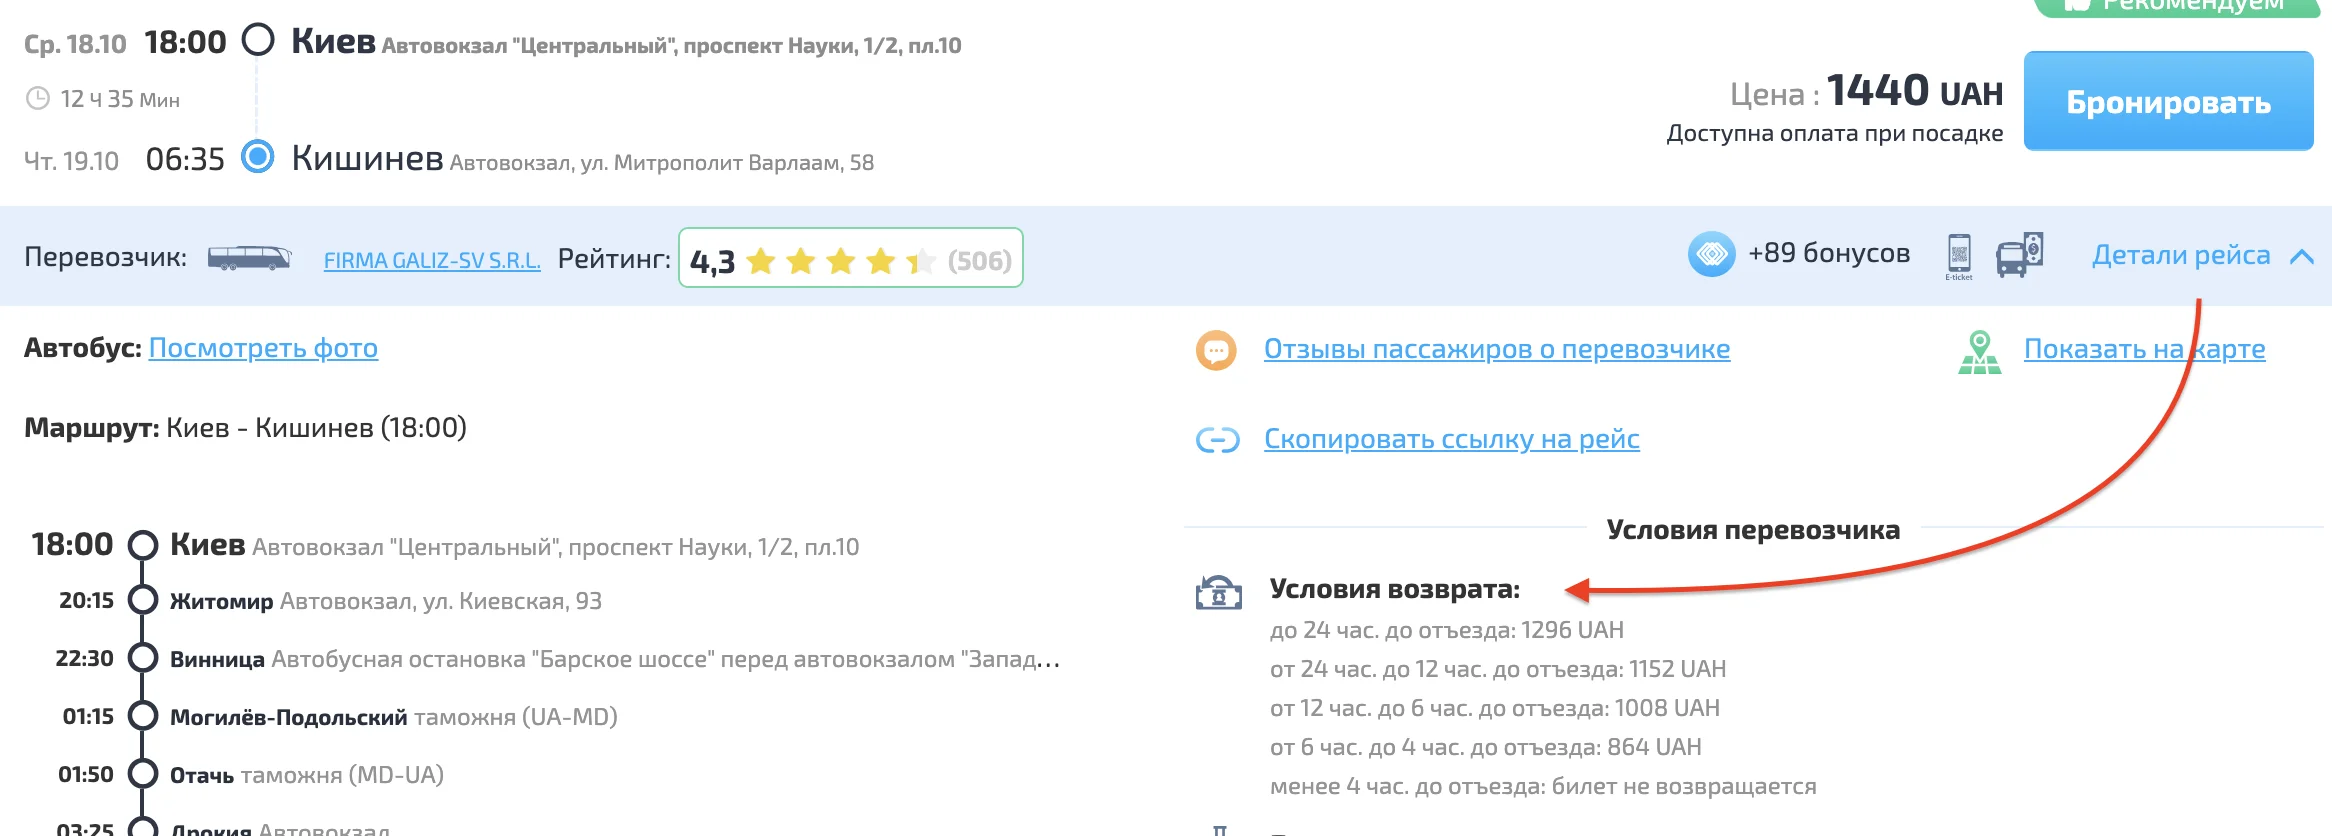Select the Kyiv departure radio circle
2332x836 pixels.
coord(258,40)
